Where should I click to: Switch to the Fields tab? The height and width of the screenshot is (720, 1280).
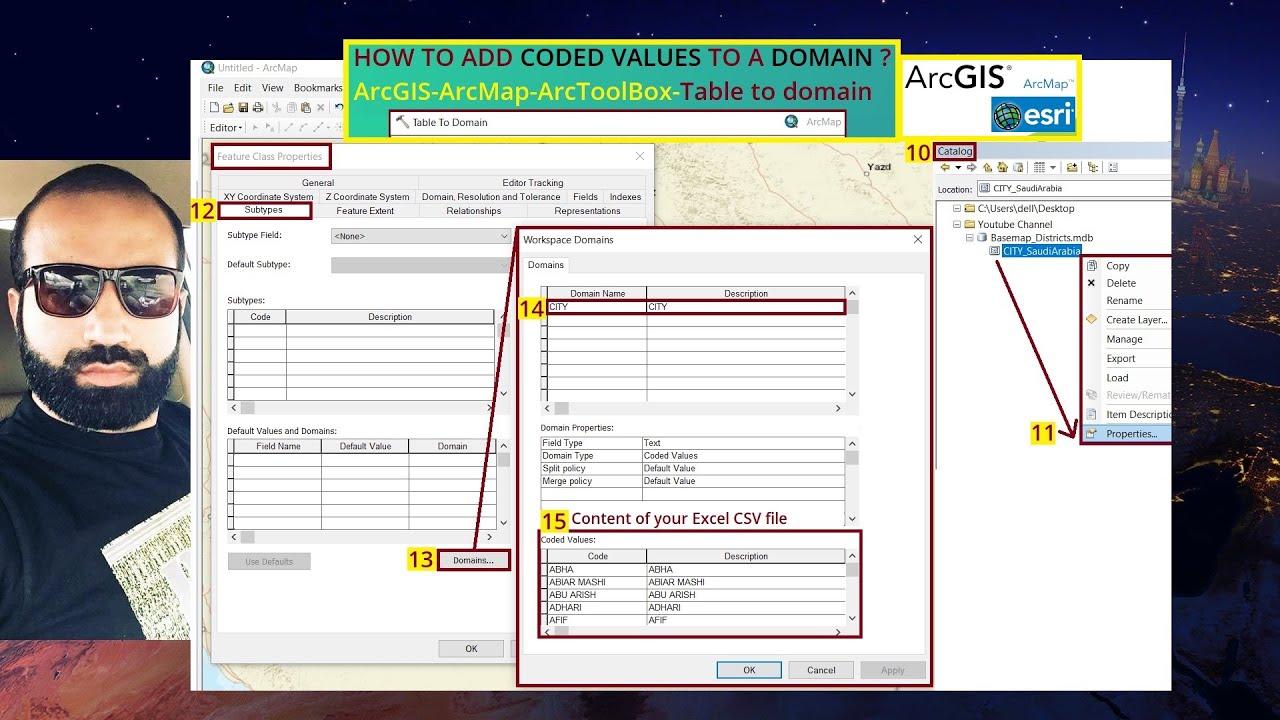coord(586,197)
